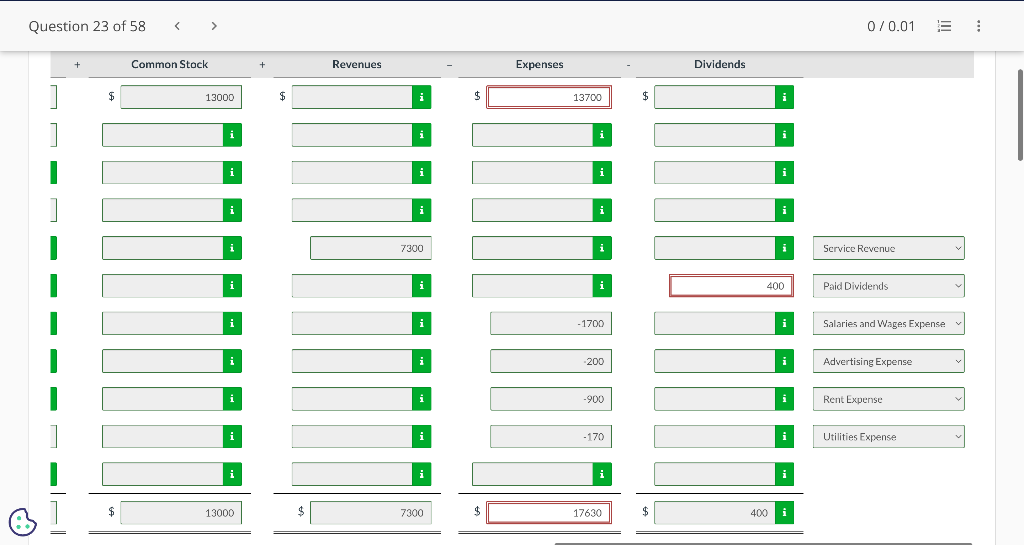Click the Revenues field showing 7300 in Service Revenue row

pos(371,248)
